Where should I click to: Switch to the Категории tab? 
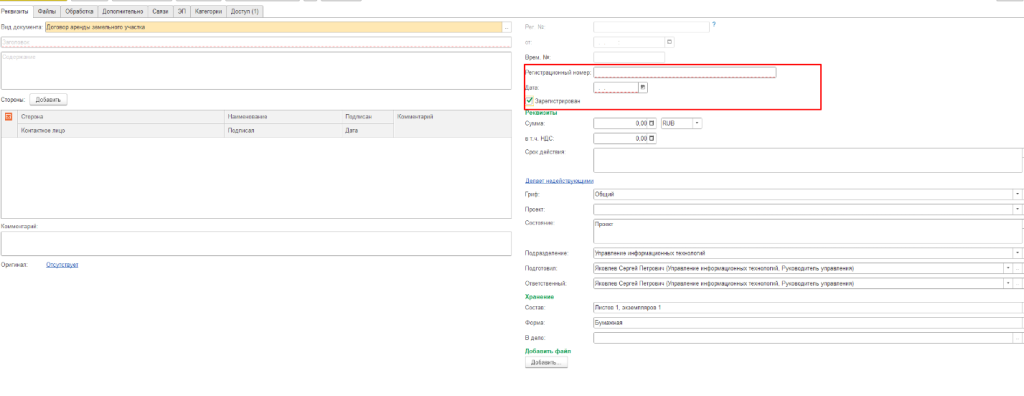point(208,11)
